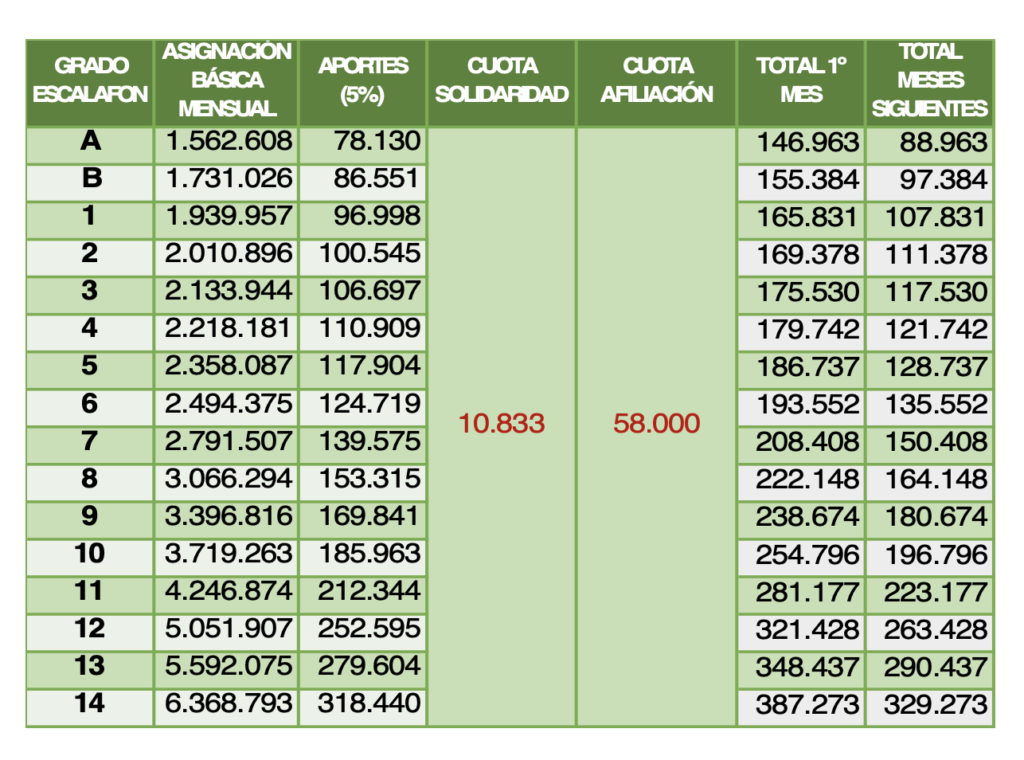Click the GRADO ESCALAFON column header

pyautogui.click(x=90, y=80)
